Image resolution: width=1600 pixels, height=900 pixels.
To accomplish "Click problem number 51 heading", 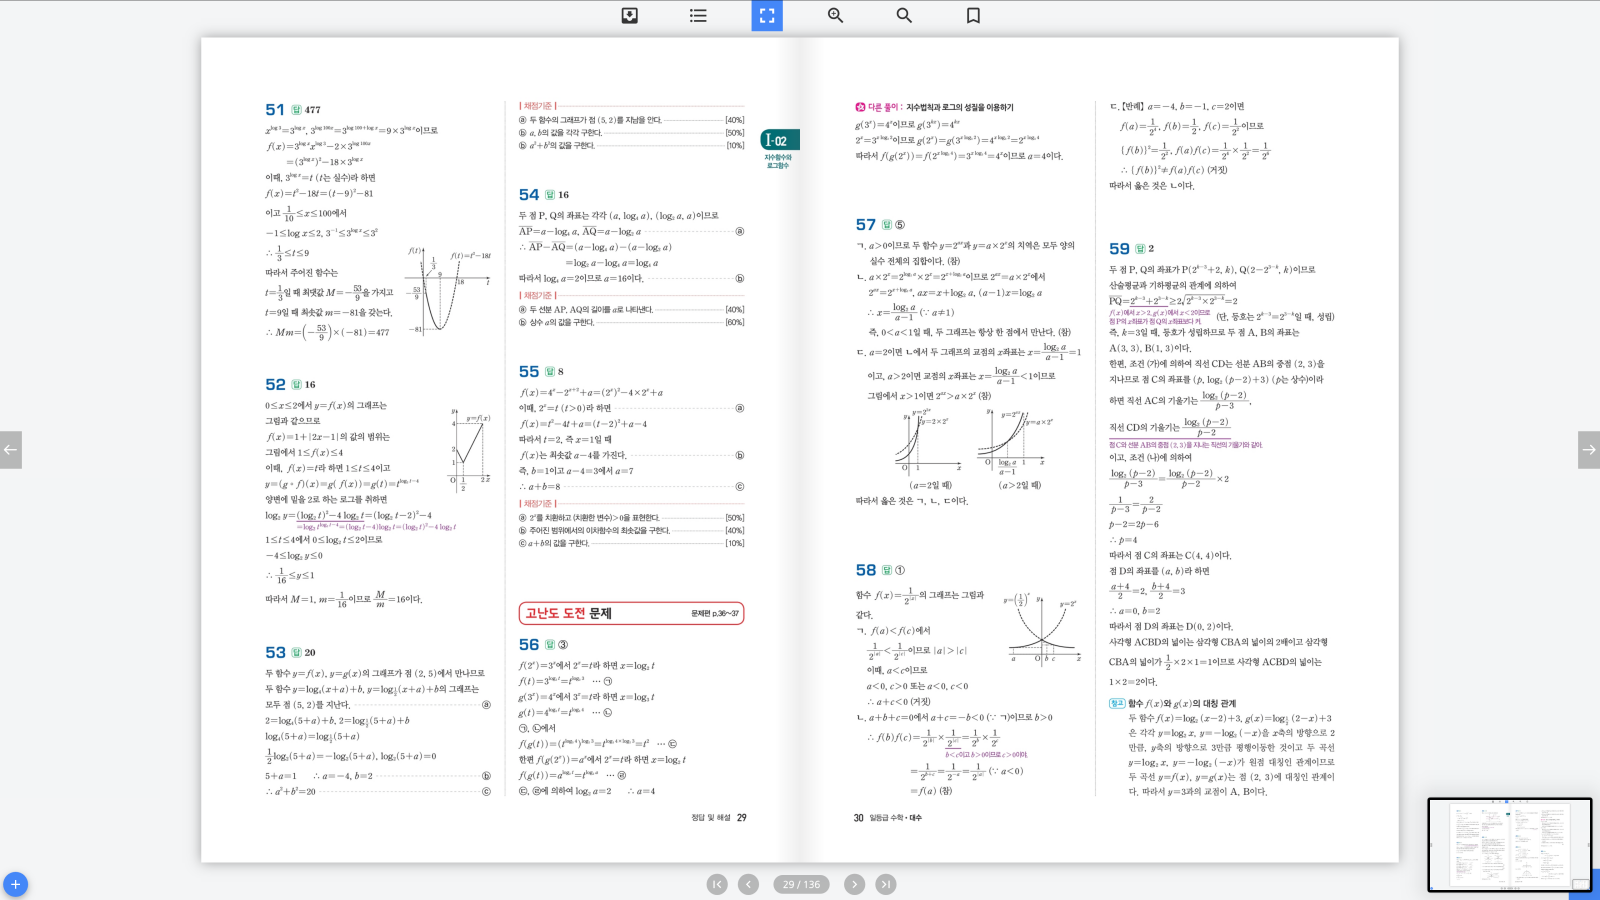I will [x=275, y=110].
